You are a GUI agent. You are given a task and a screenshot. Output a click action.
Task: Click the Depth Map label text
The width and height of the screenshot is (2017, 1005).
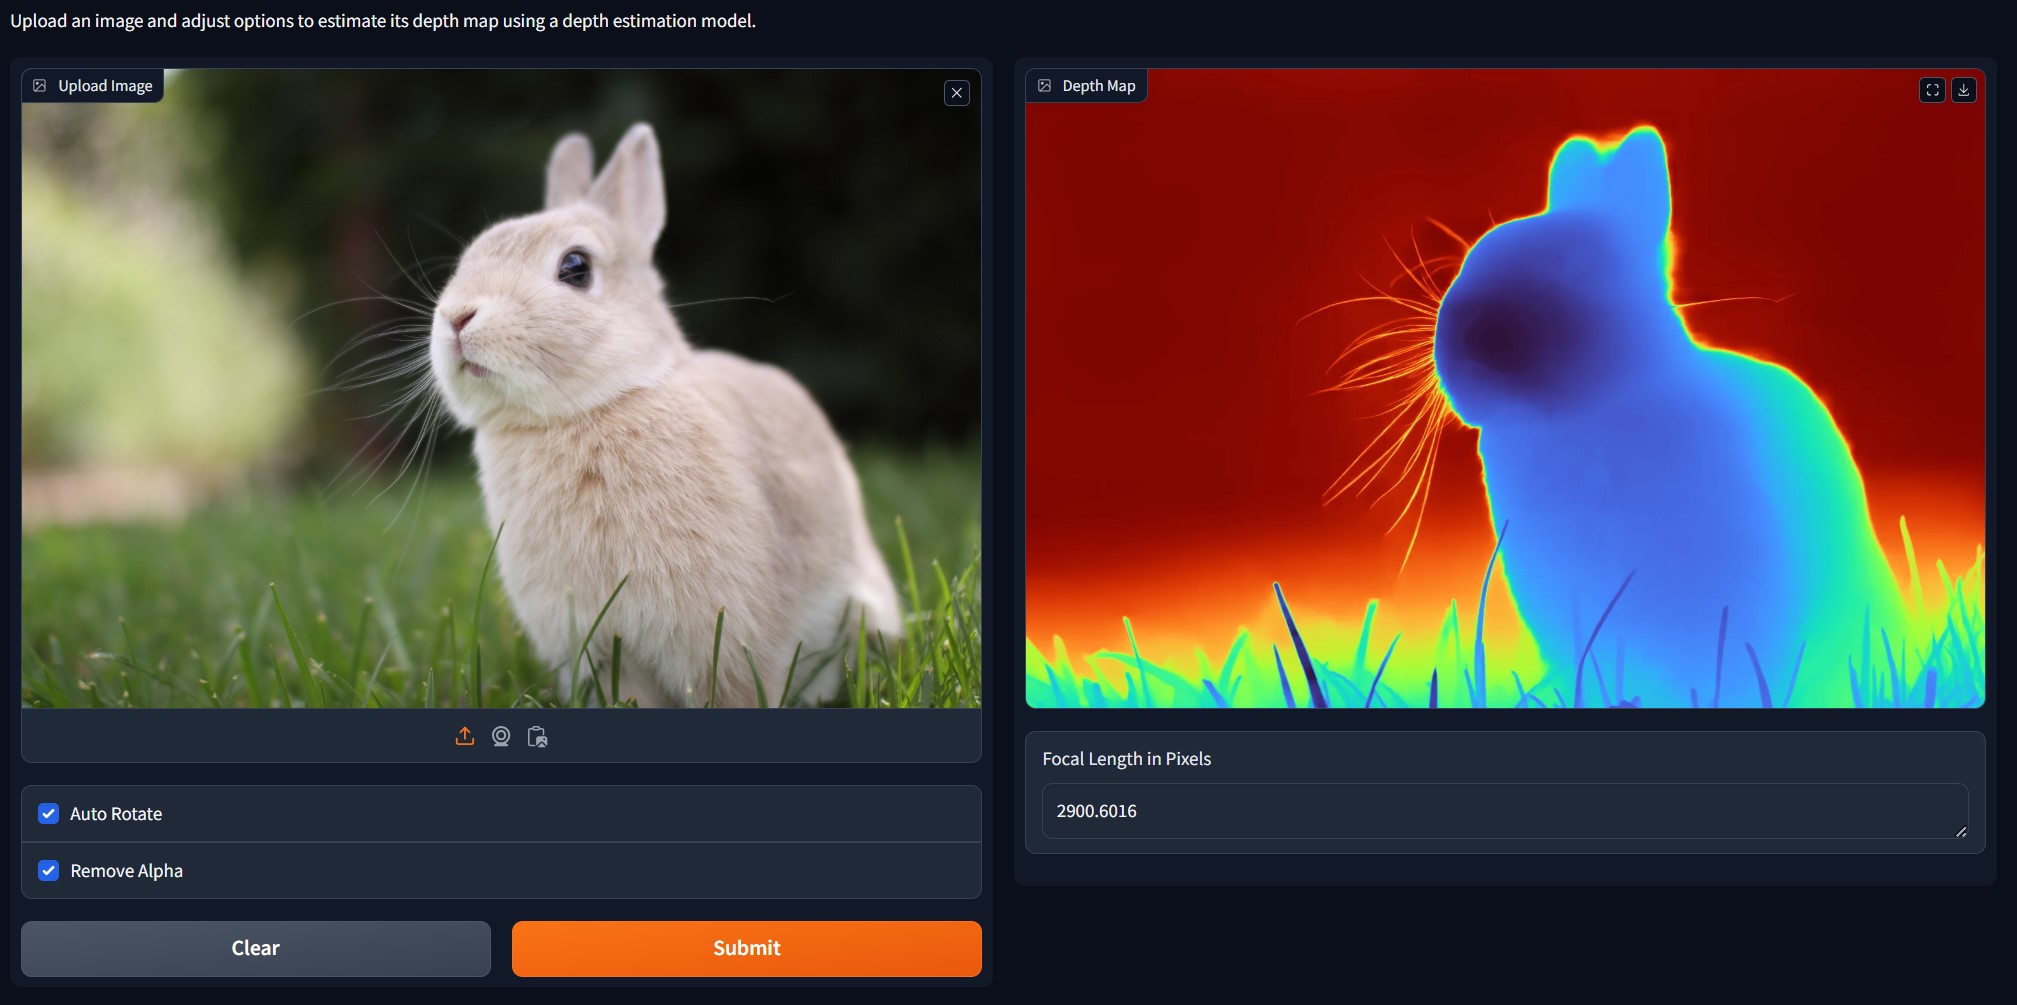1098,86
